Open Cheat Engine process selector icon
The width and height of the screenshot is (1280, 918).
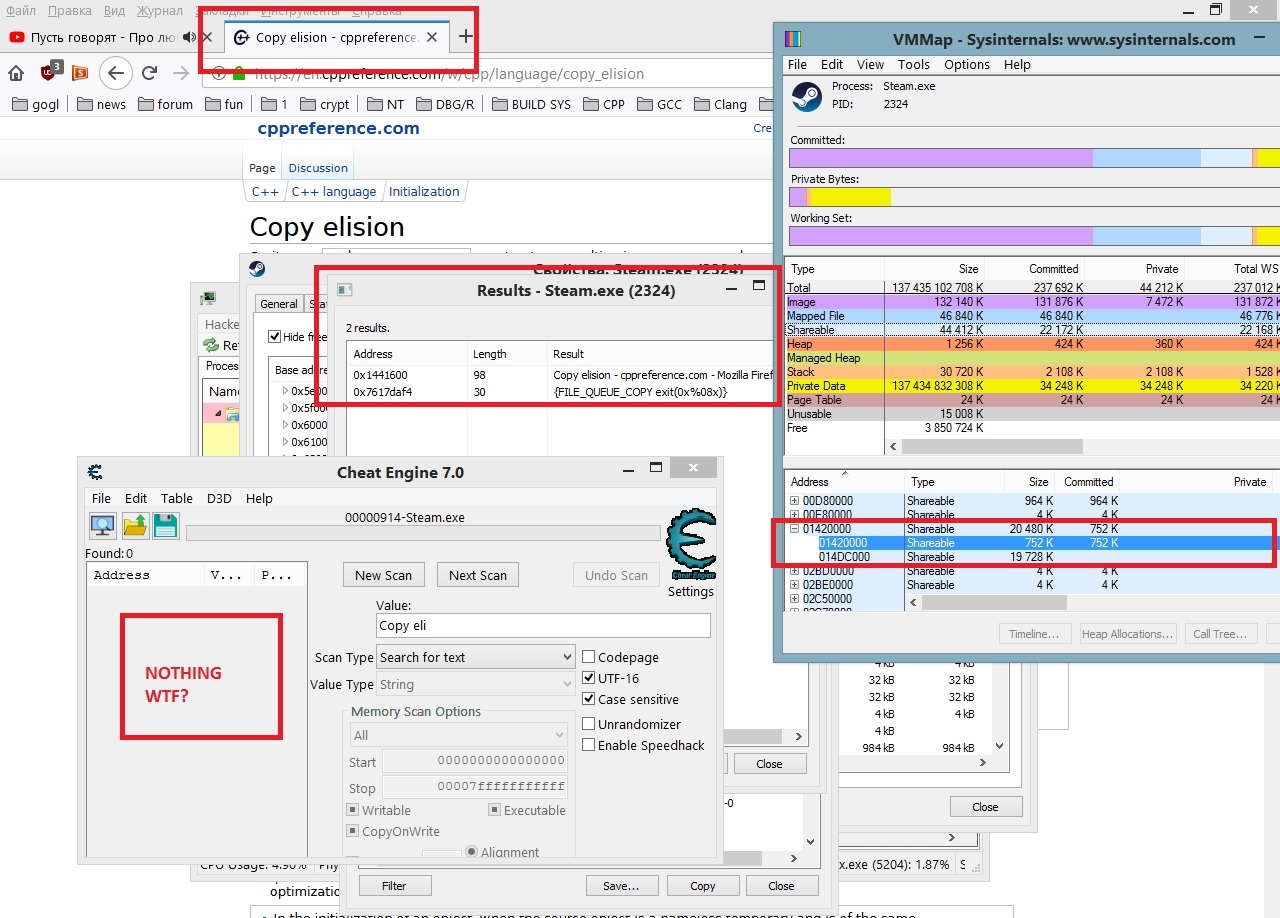pos(102,526)
